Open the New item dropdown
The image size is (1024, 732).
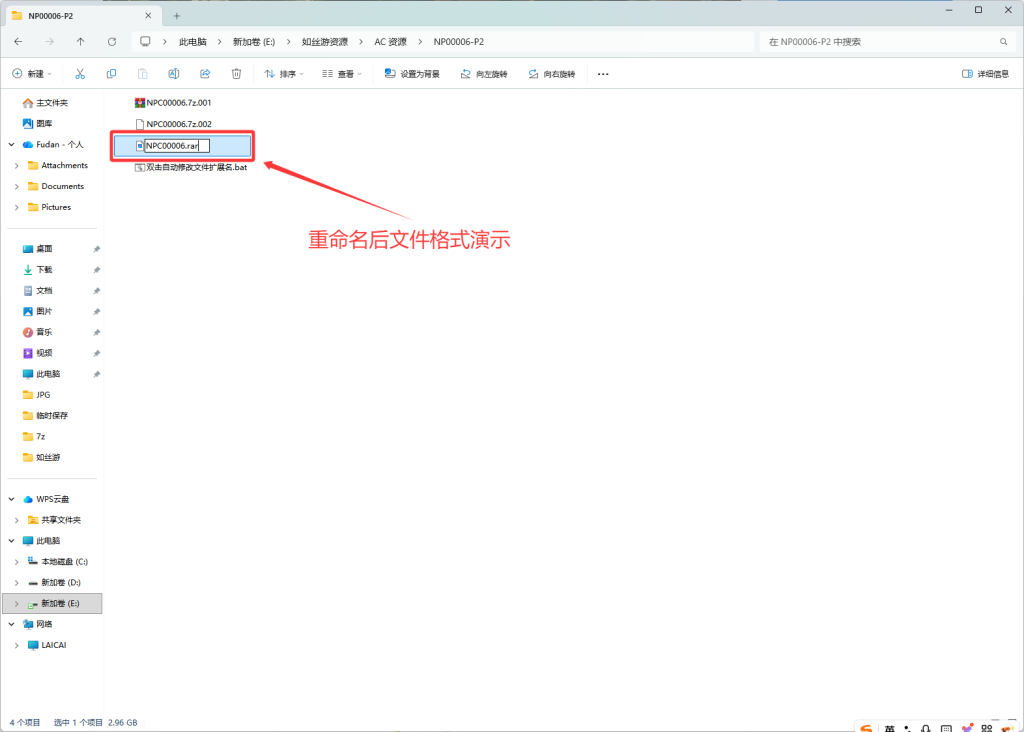(32, 74)
